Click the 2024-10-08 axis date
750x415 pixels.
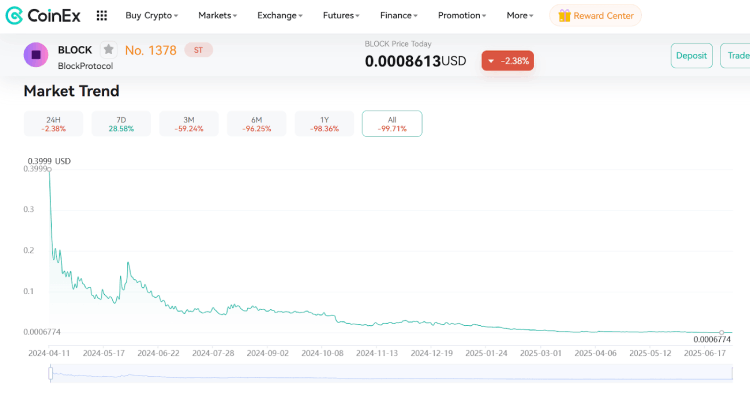(322, 353)
